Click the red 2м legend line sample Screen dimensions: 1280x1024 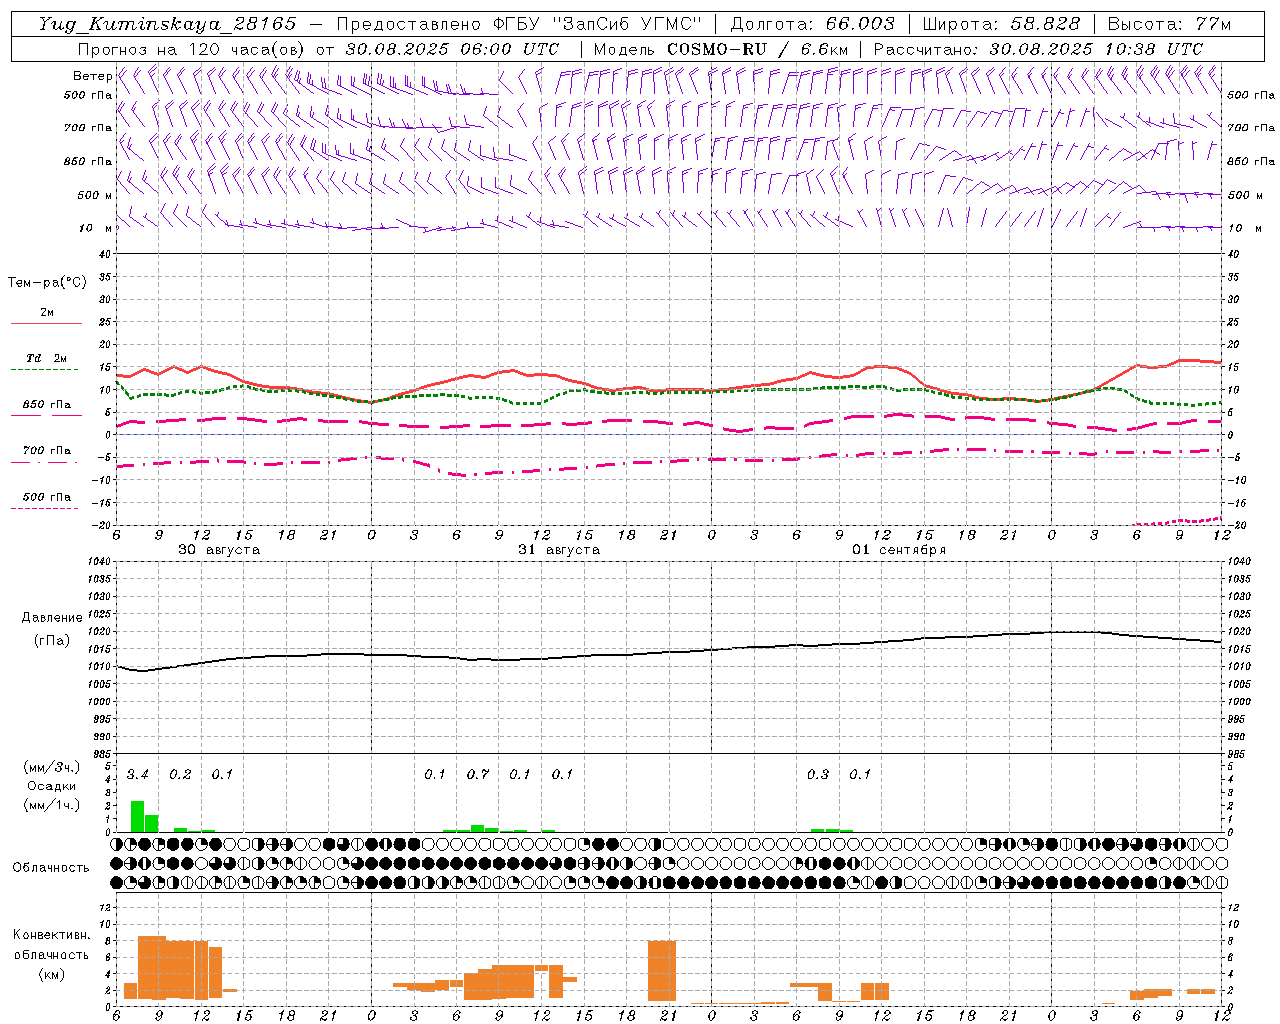coord(47,323)
